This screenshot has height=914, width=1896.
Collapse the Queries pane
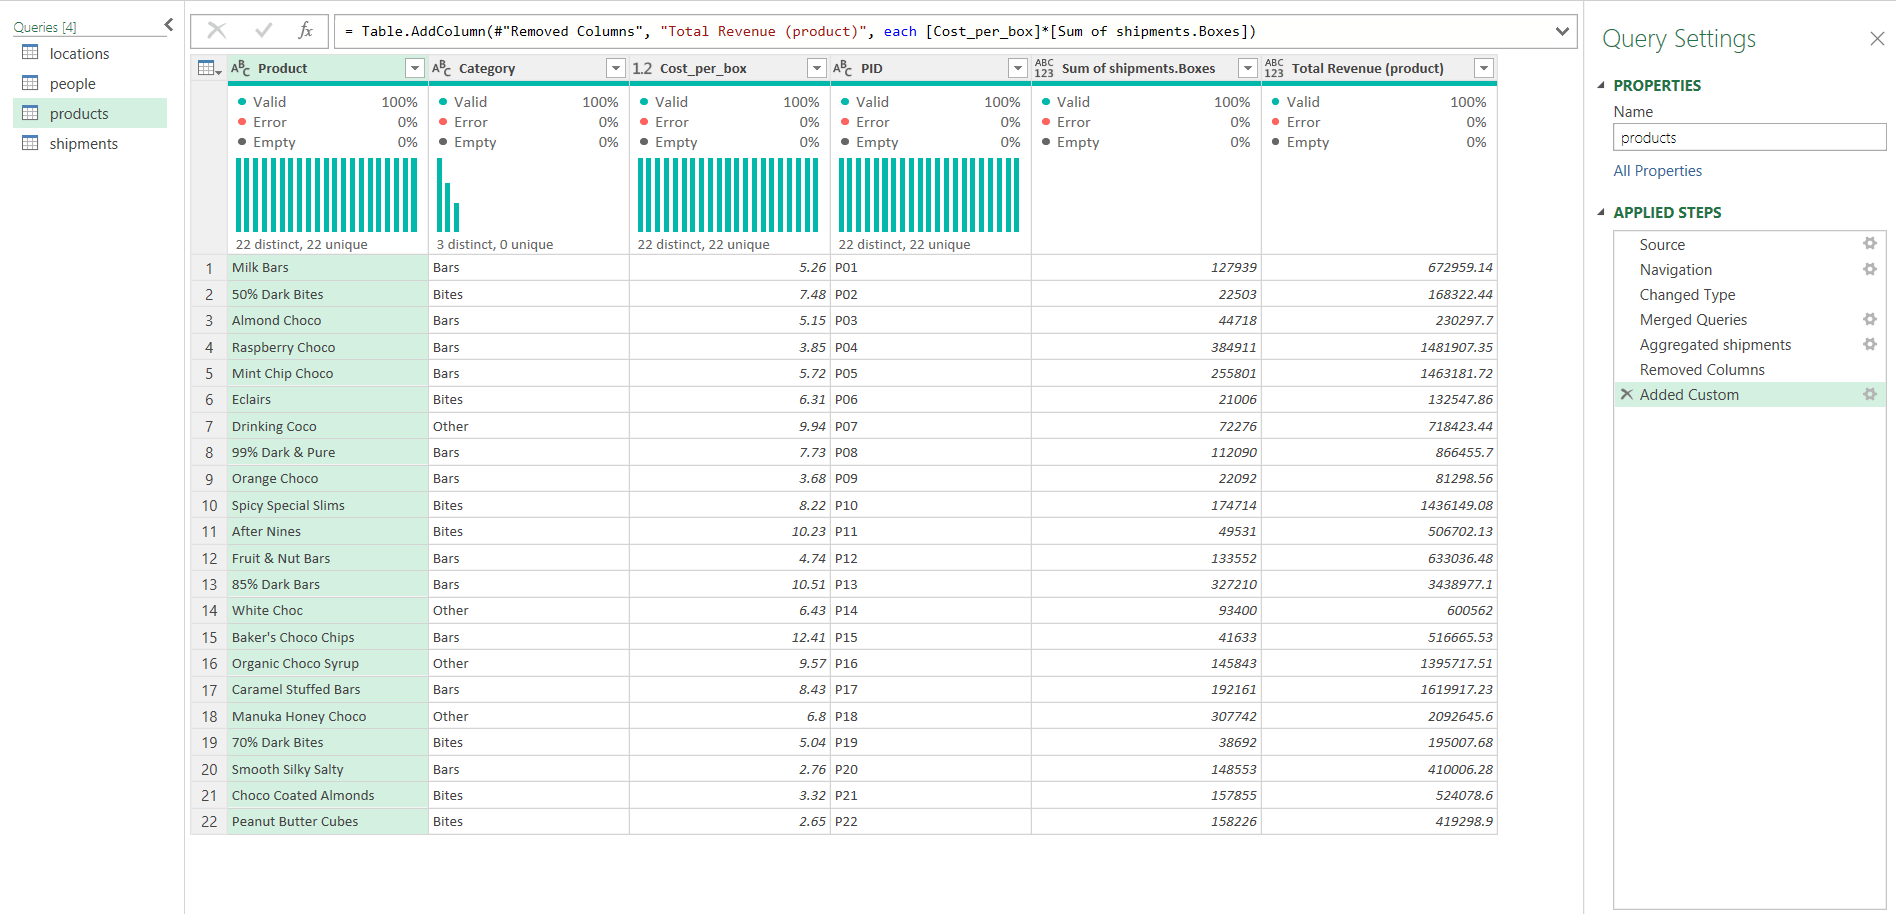[168, 25]
